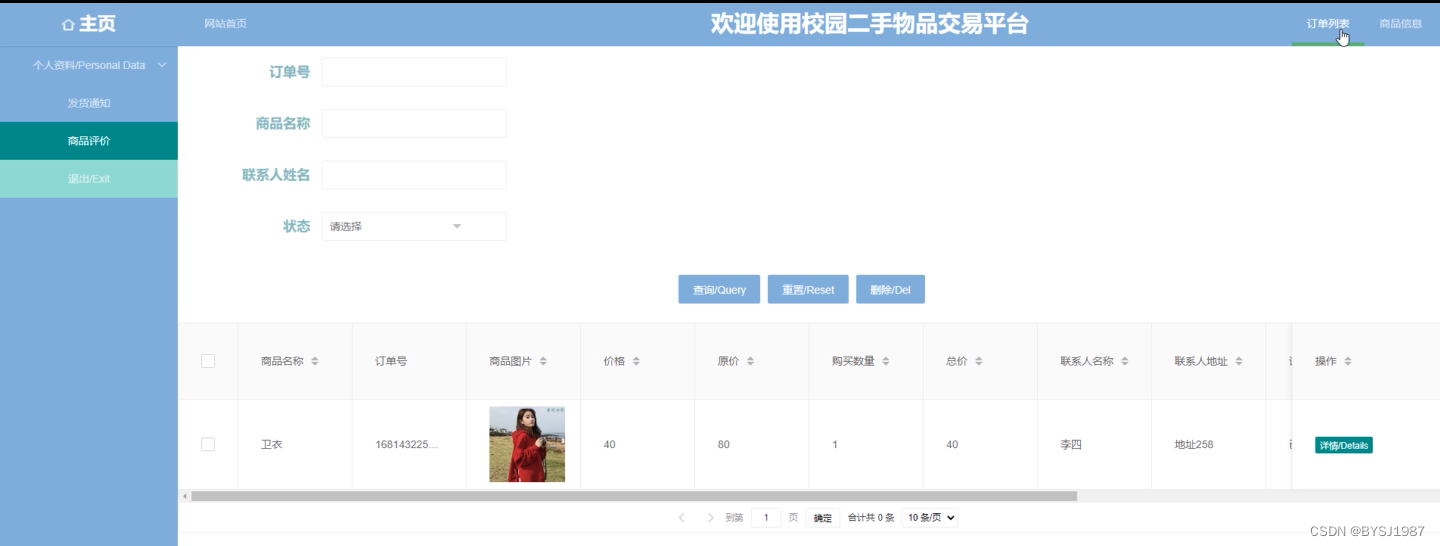This screenshot has width=1440, height=546.
Task: Sort by 操作 column arrows
Action: tap(1348, 361)
